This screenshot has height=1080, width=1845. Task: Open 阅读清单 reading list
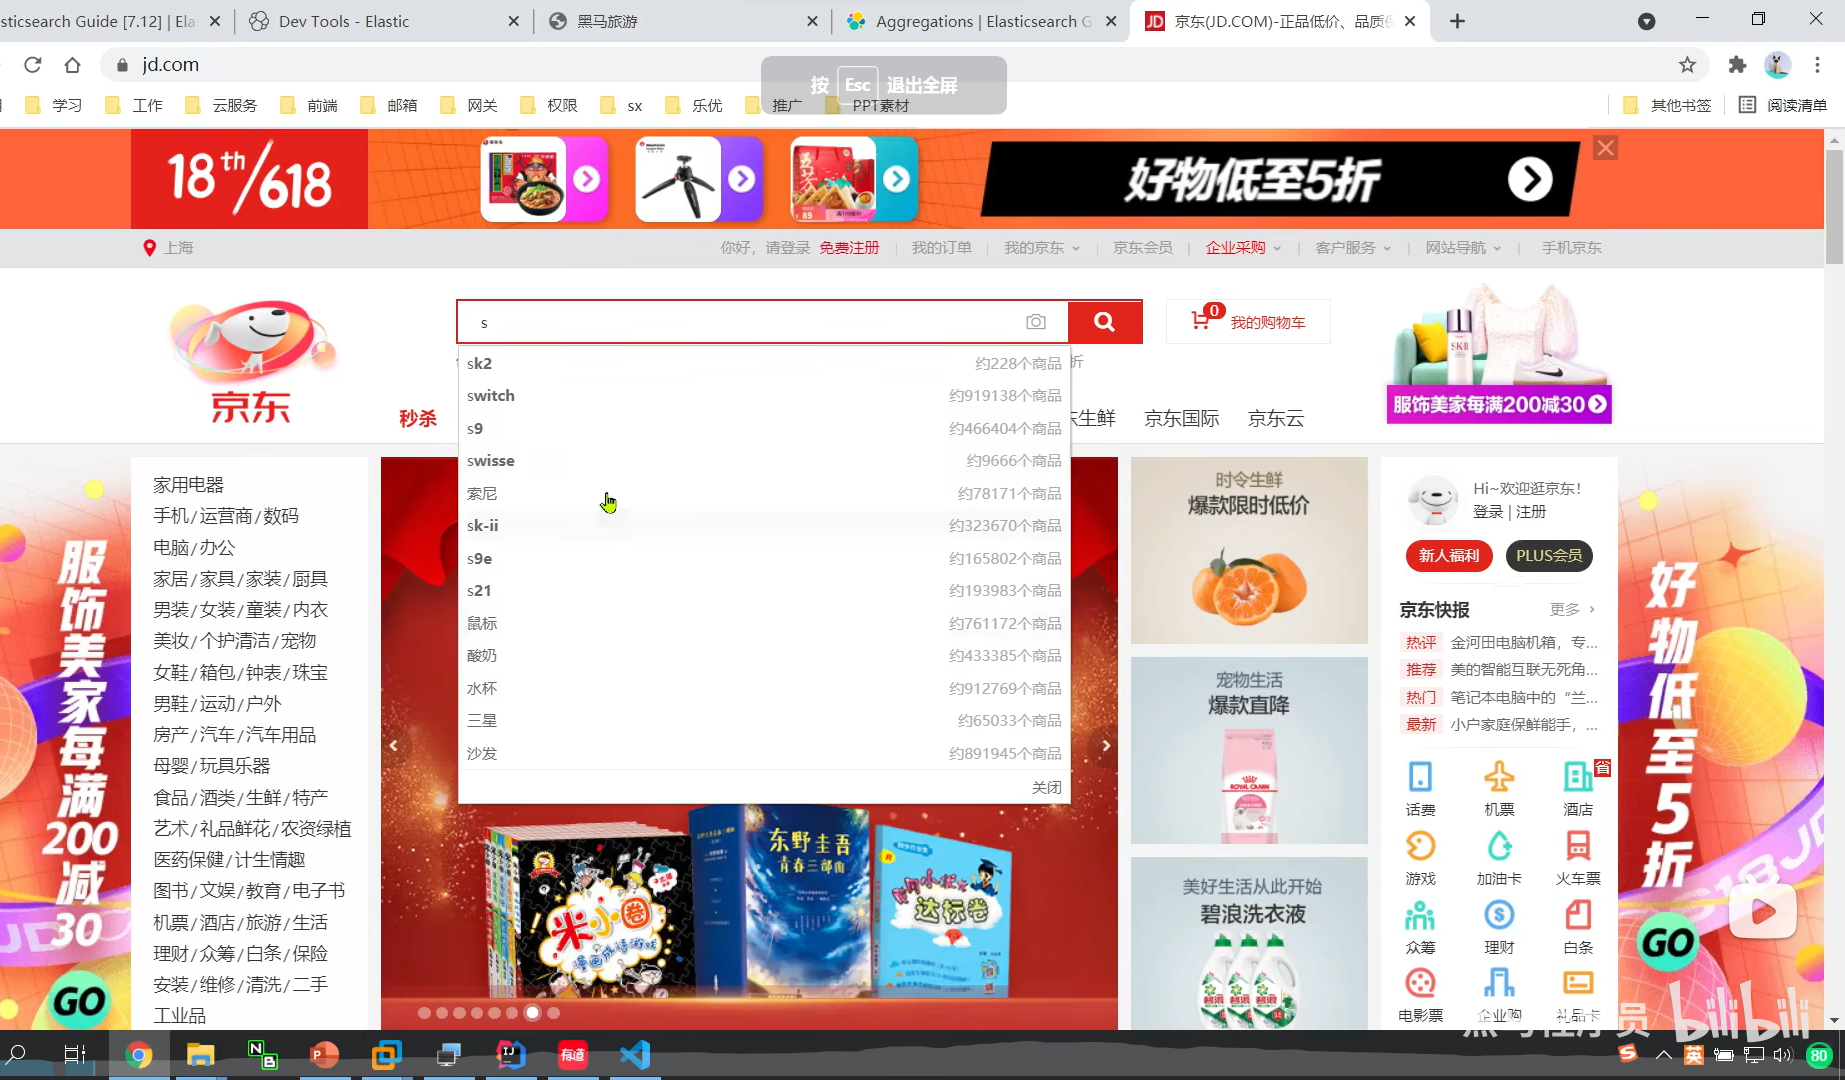click(1783, 105)
